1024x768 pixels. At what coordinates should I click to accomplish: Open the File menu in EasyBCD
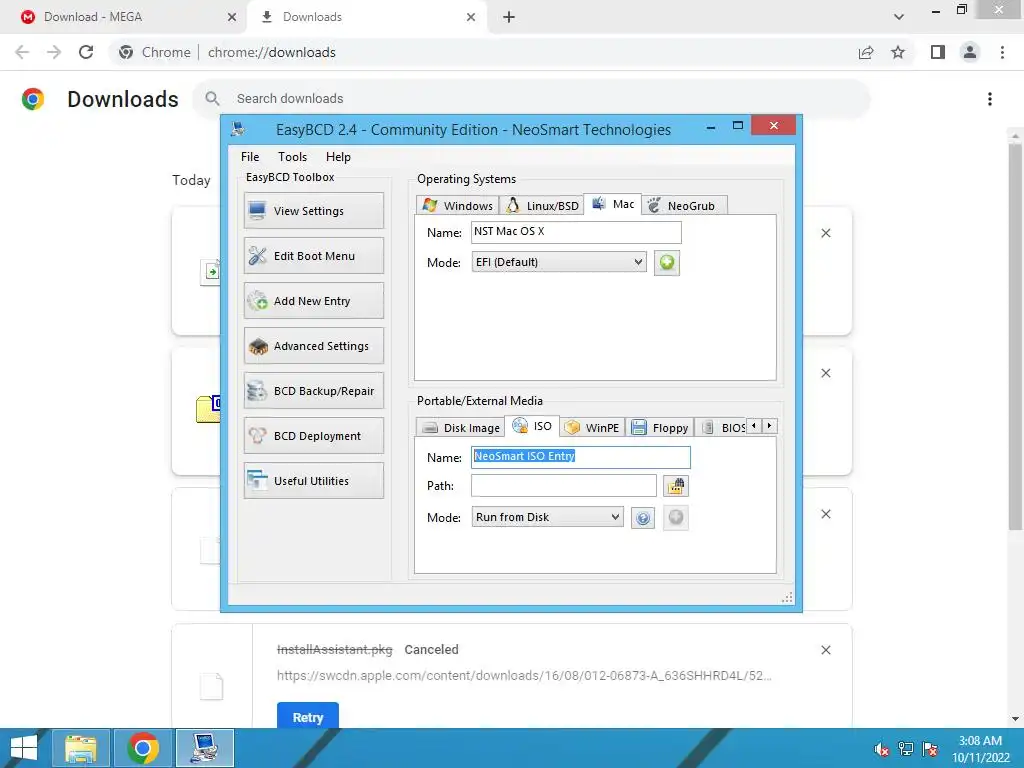point(249,157)
